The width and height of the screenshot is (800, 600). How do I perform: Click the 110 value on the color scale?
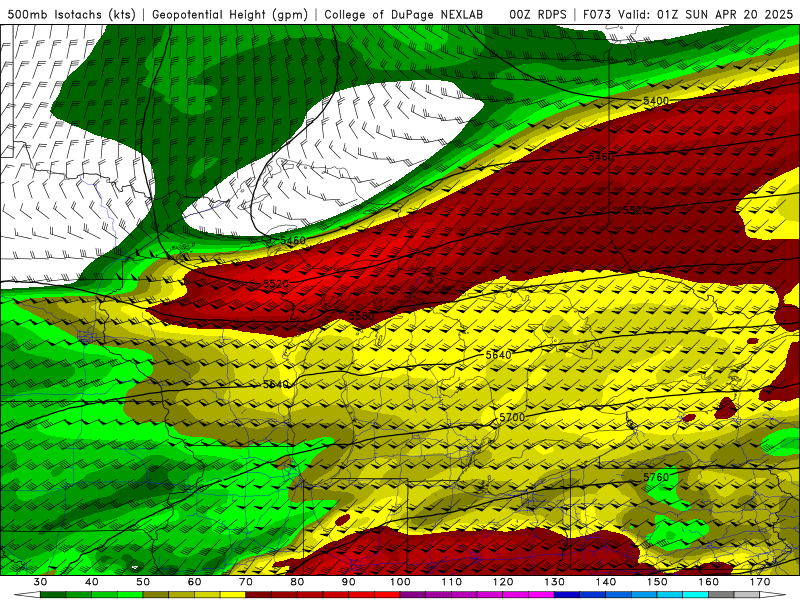tap(452, 582)
